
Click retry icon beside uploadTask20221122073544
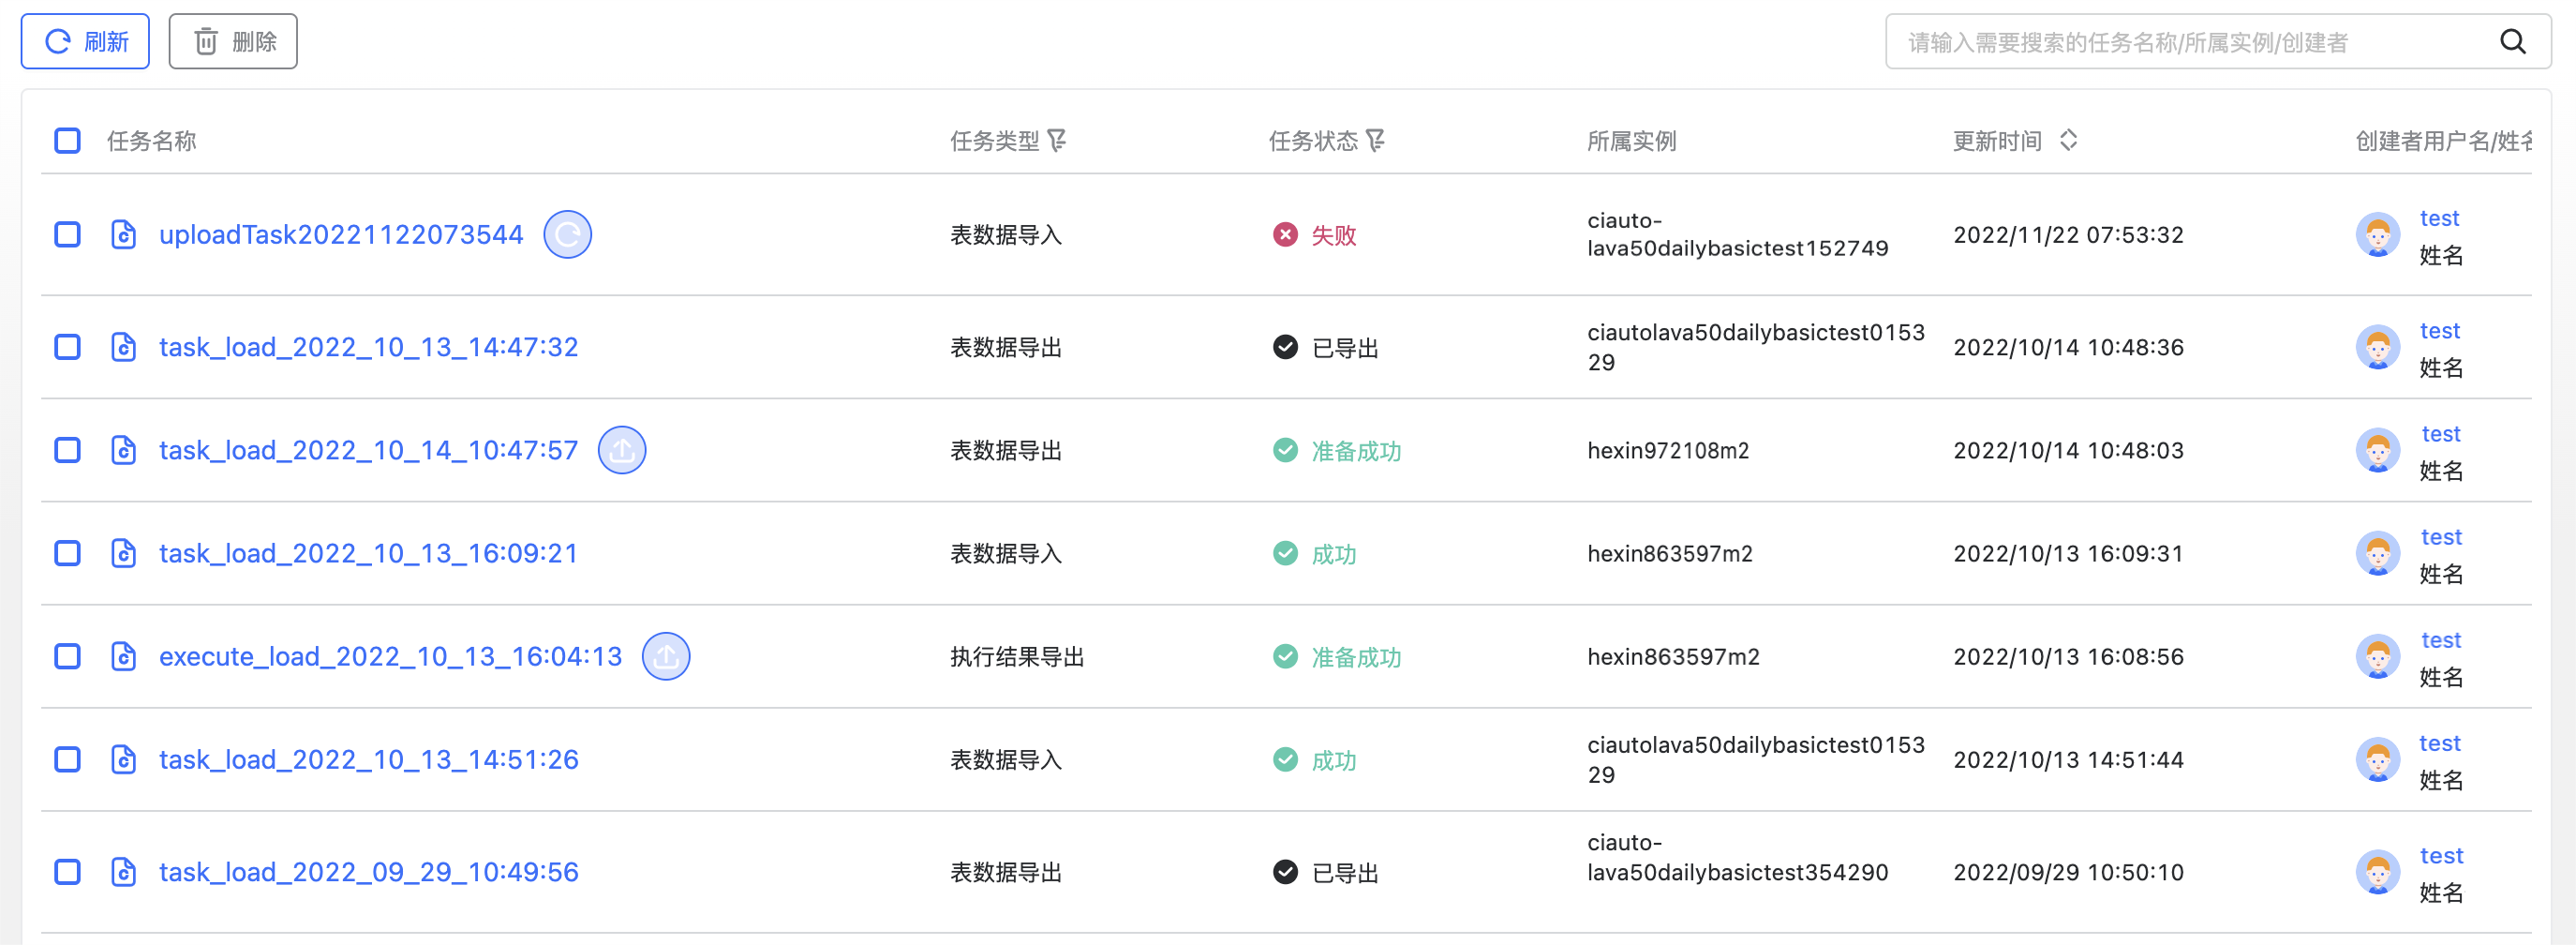point(567,235)
